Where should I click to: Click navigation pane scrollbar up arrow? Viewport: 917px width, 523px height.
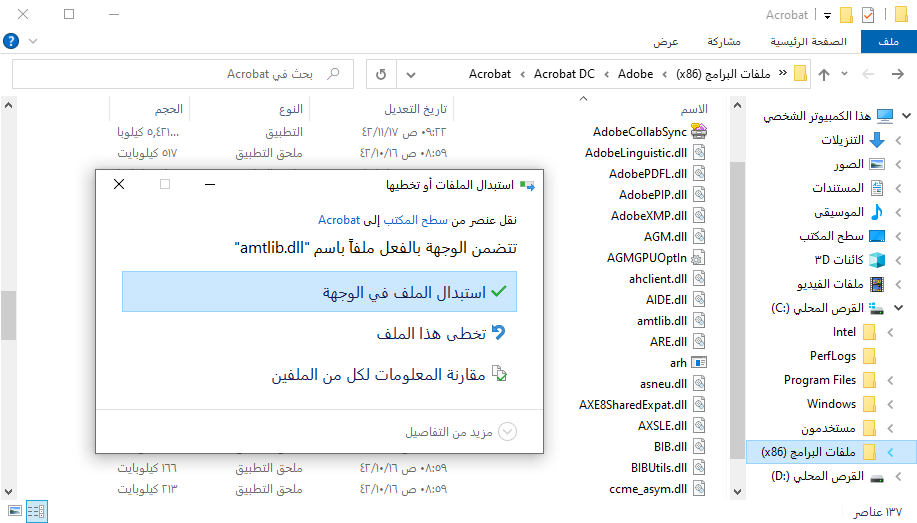737,105
